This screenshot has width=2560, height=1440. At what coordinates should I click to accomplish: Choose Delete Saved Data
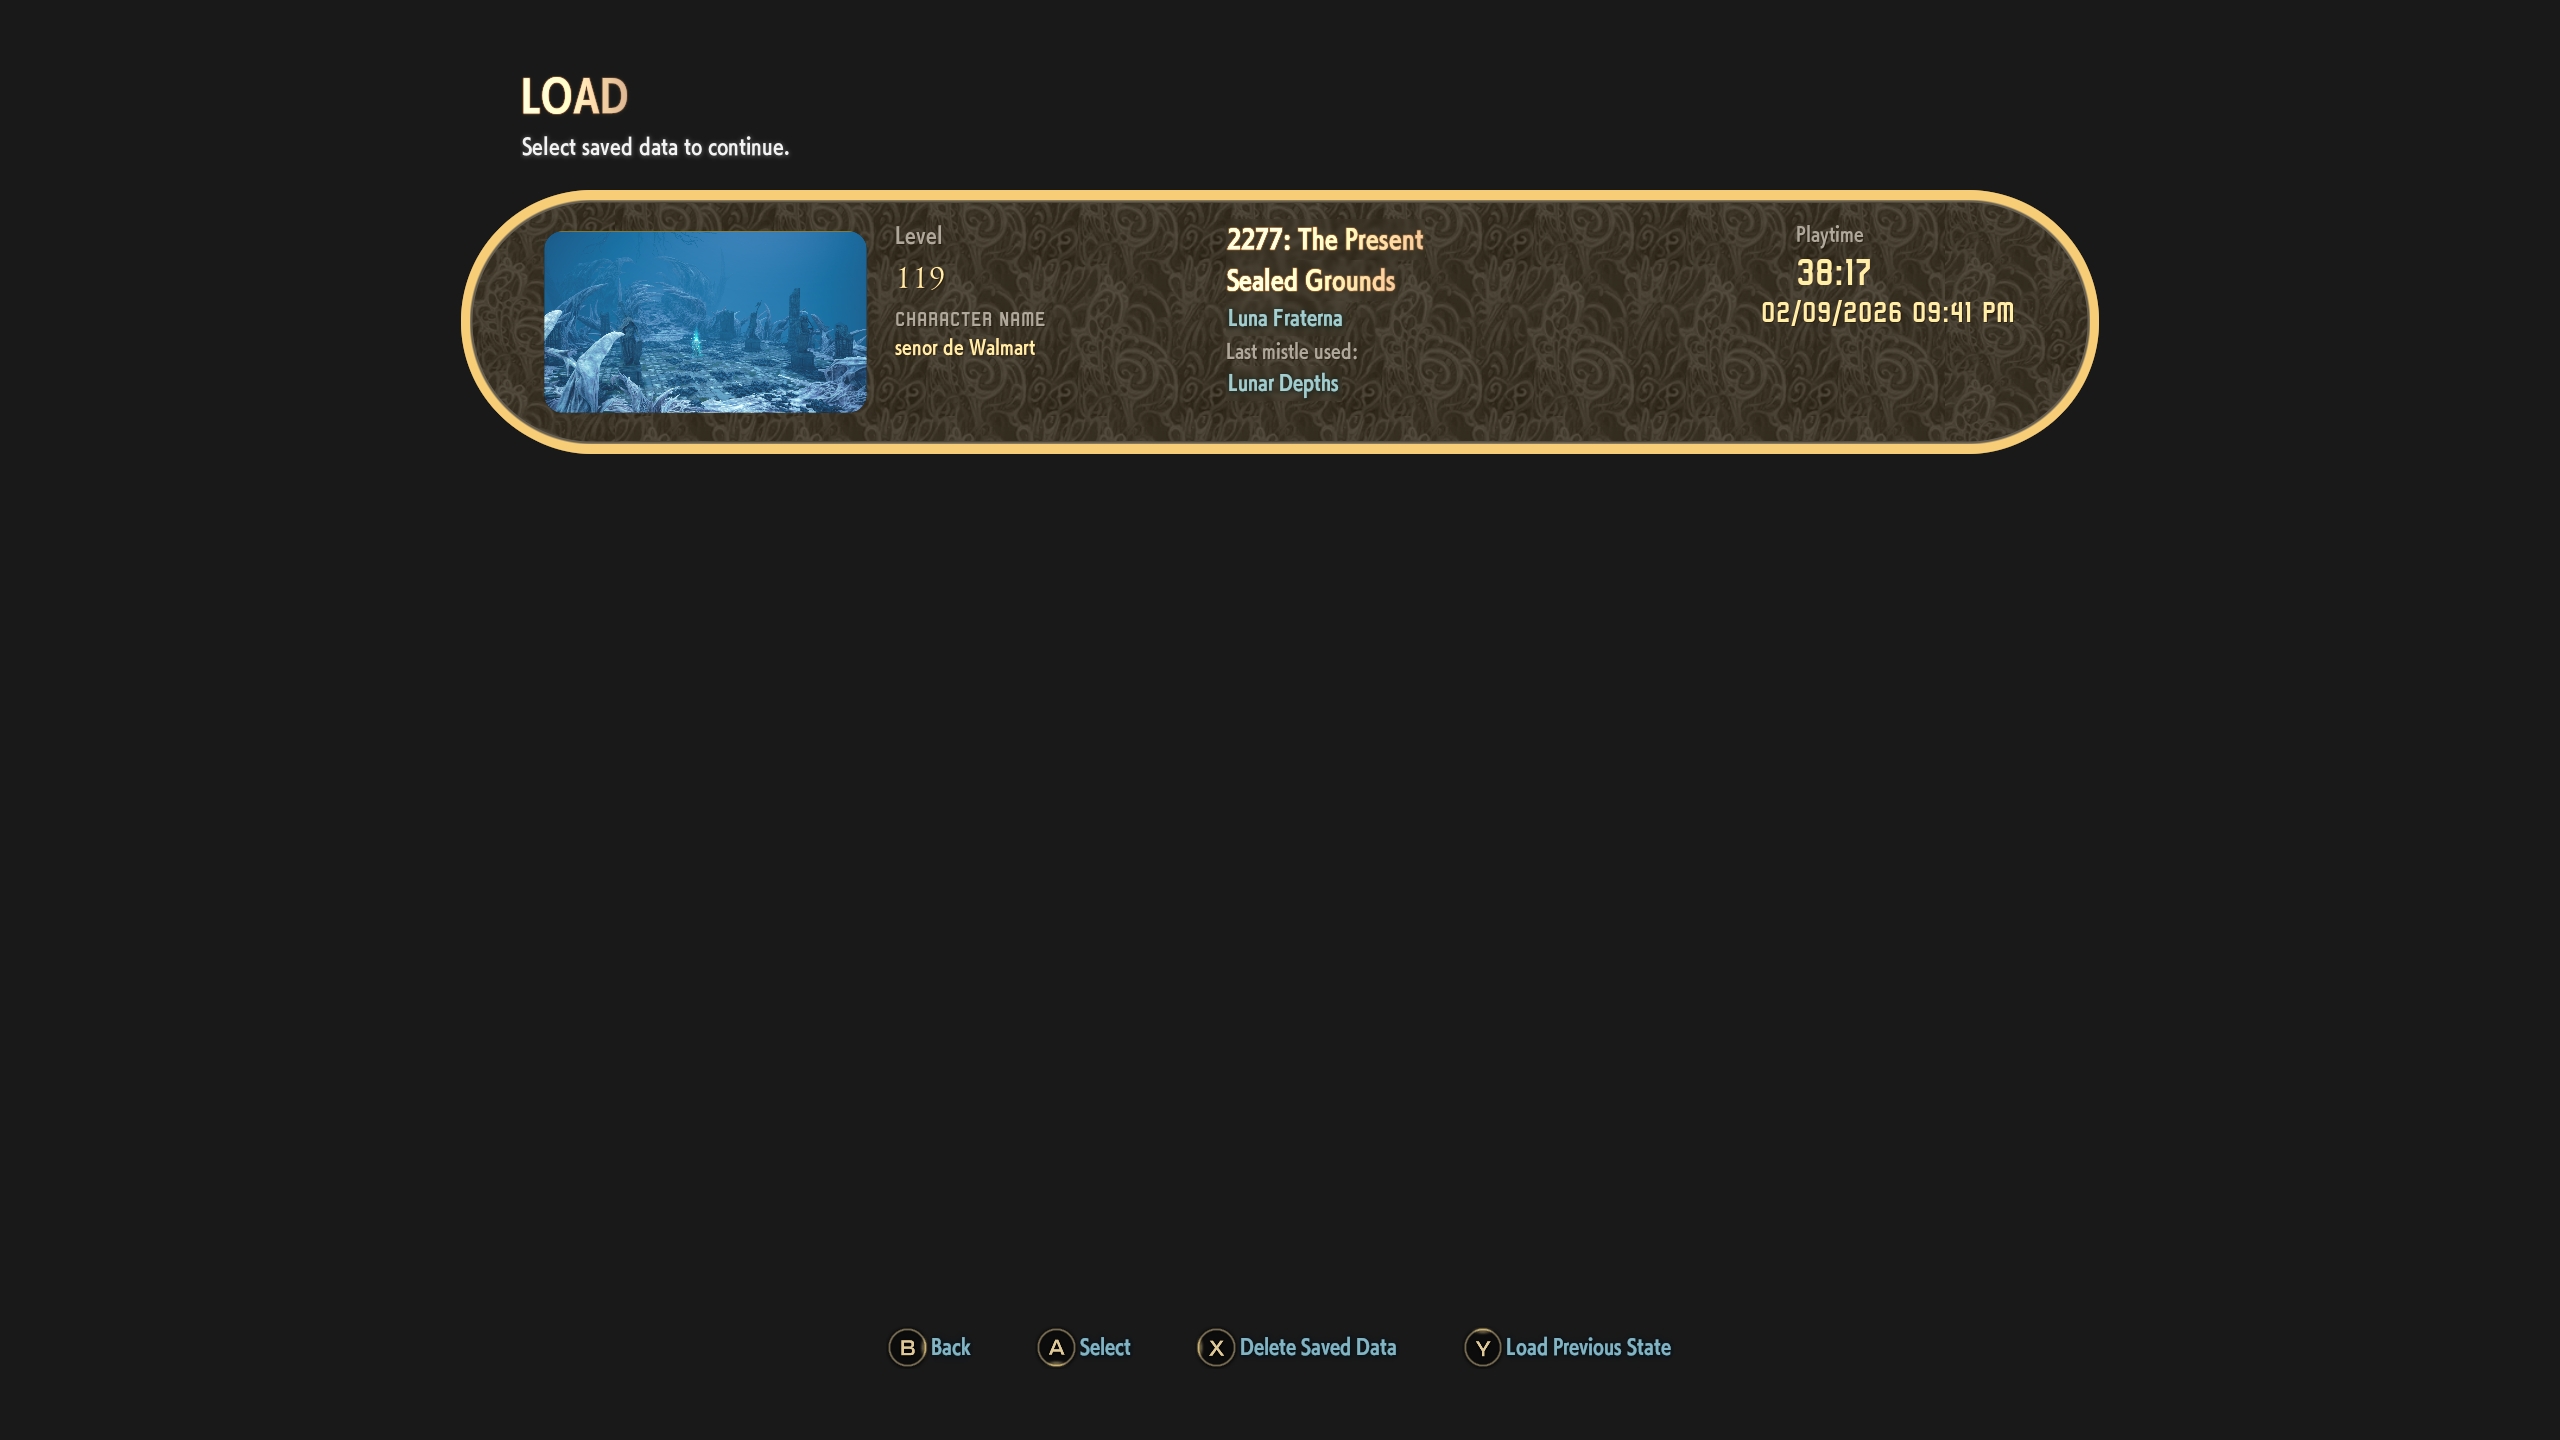1317,1347
